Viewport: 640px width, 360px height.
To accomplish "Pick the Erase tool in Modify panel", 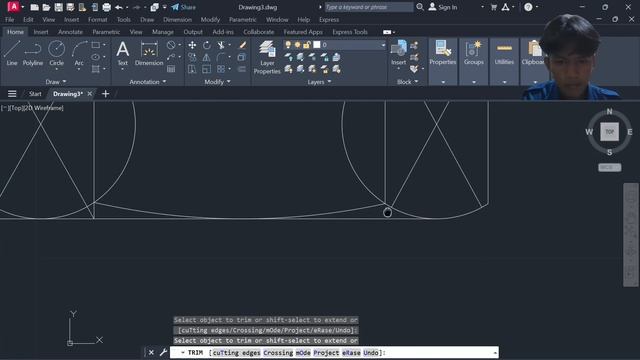I will click(x=242, y=45).
